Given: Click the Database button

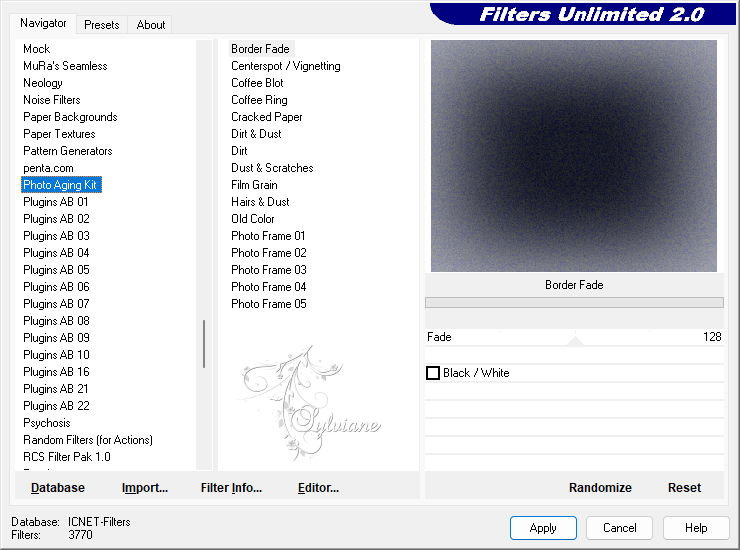Looking at the screenshot, I should [58, 488].
